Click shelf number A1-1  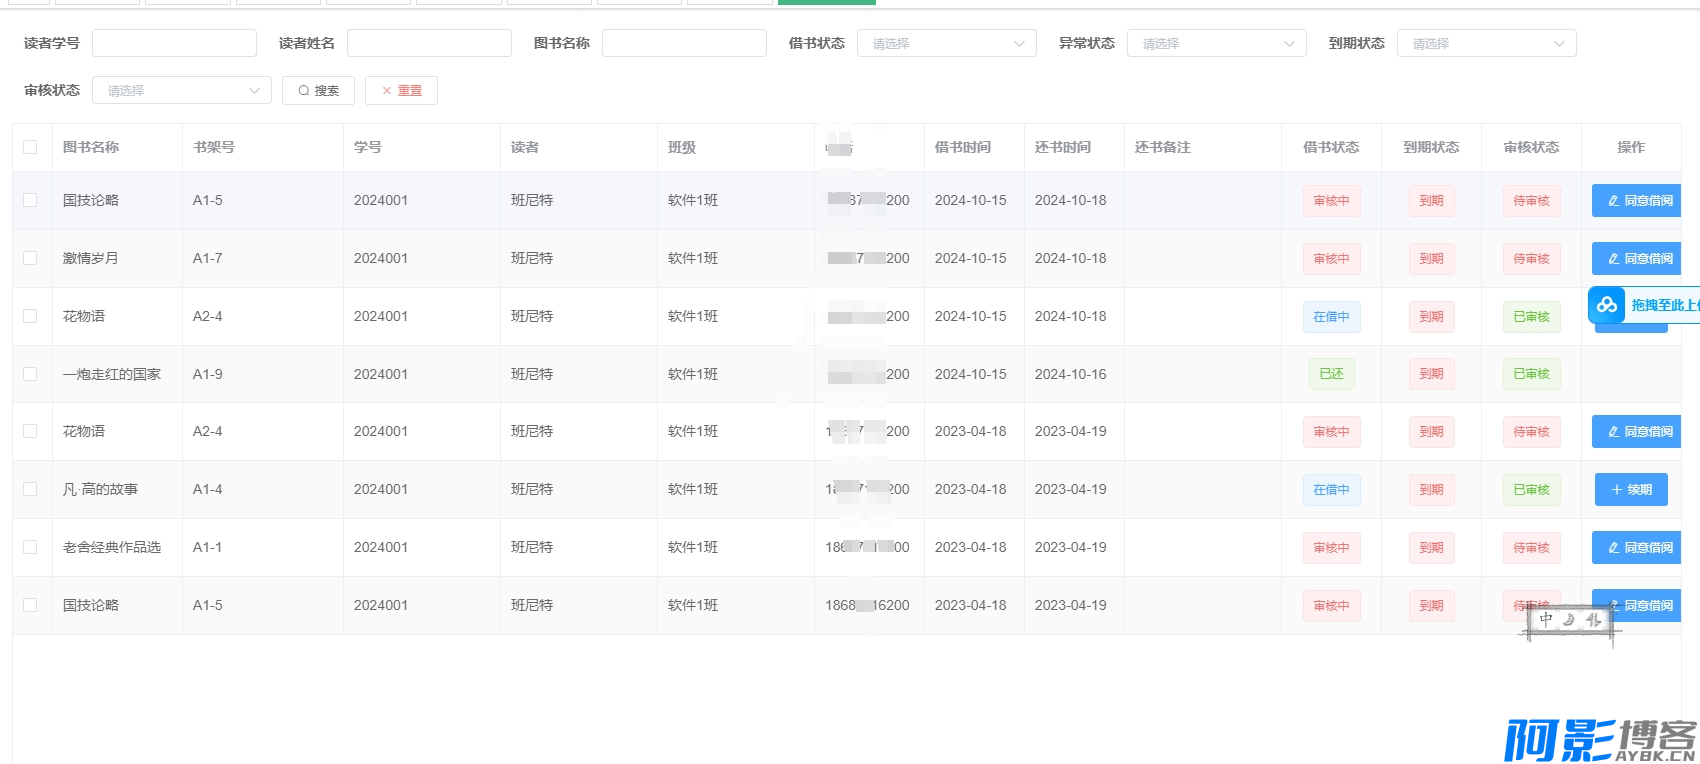208,547
